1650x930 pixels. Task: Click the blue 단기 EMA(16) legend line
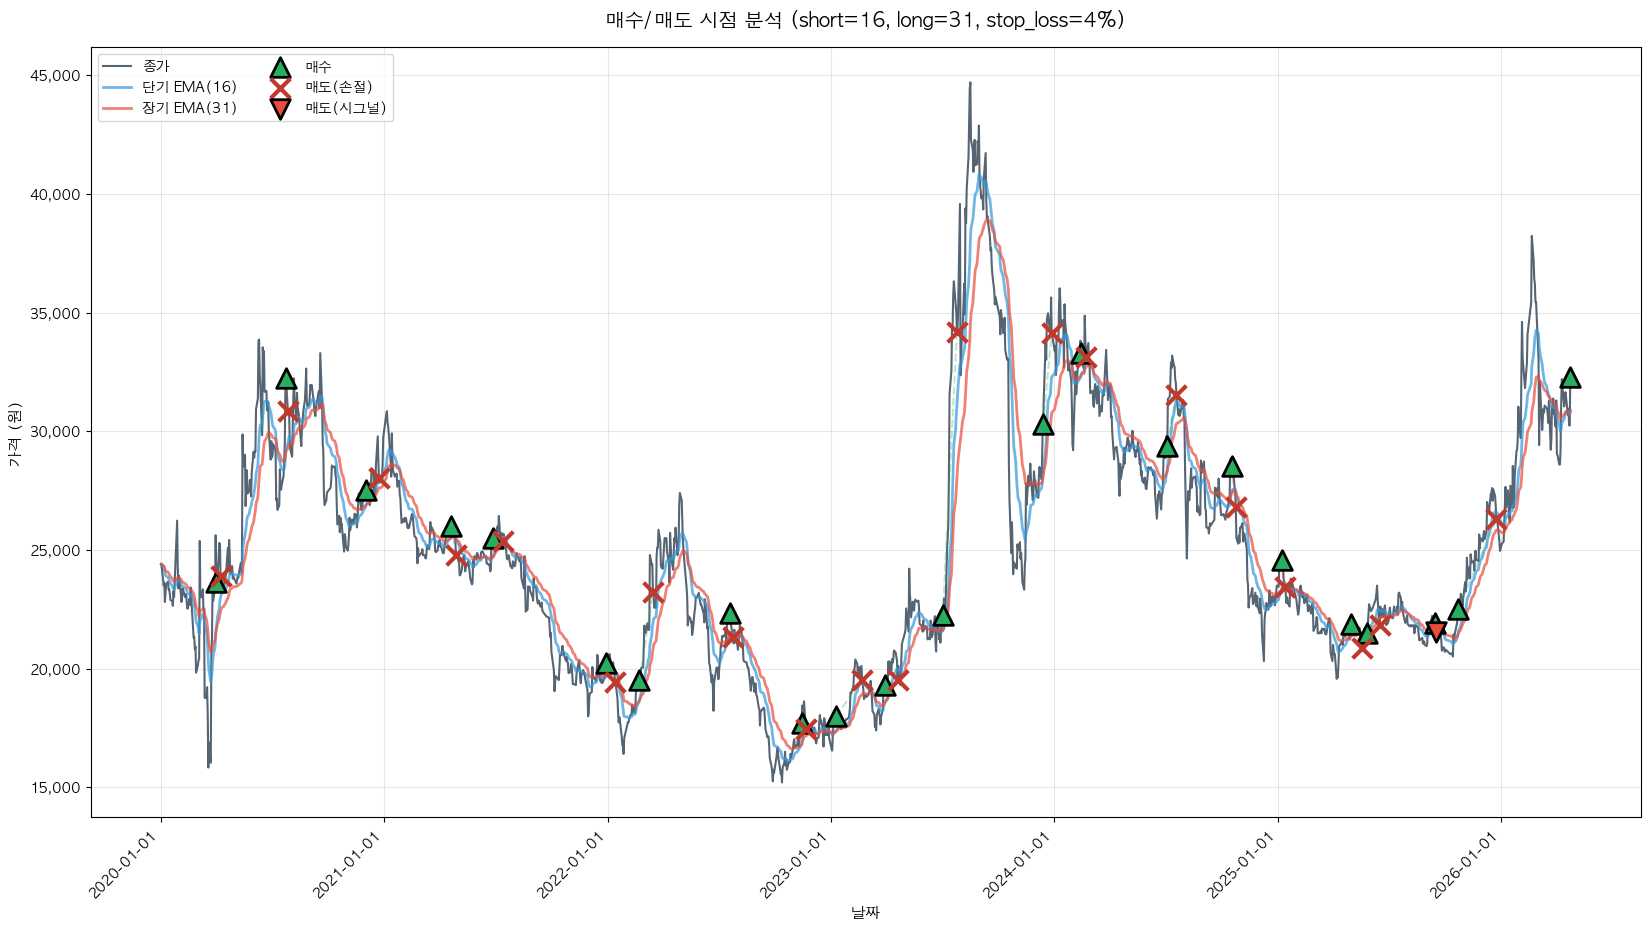tap(118, 87)
